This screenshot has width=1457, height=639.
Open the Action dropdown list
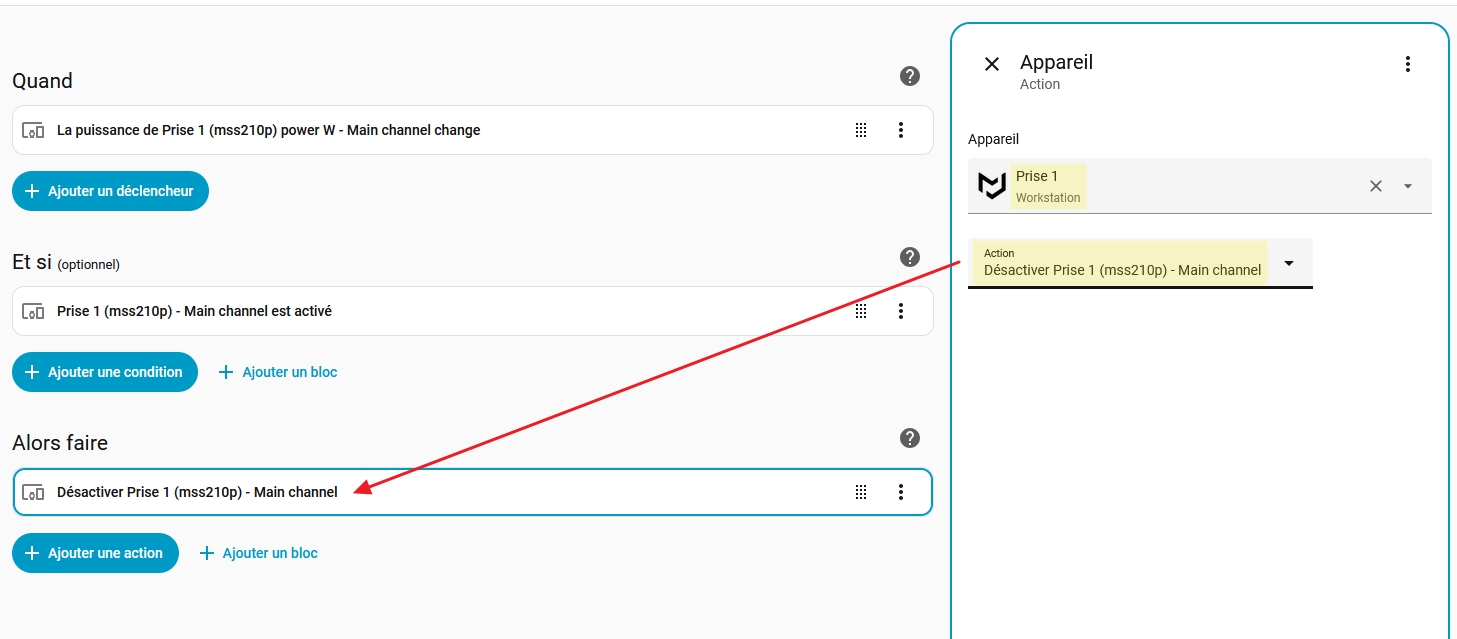(x=1288, y=263)
